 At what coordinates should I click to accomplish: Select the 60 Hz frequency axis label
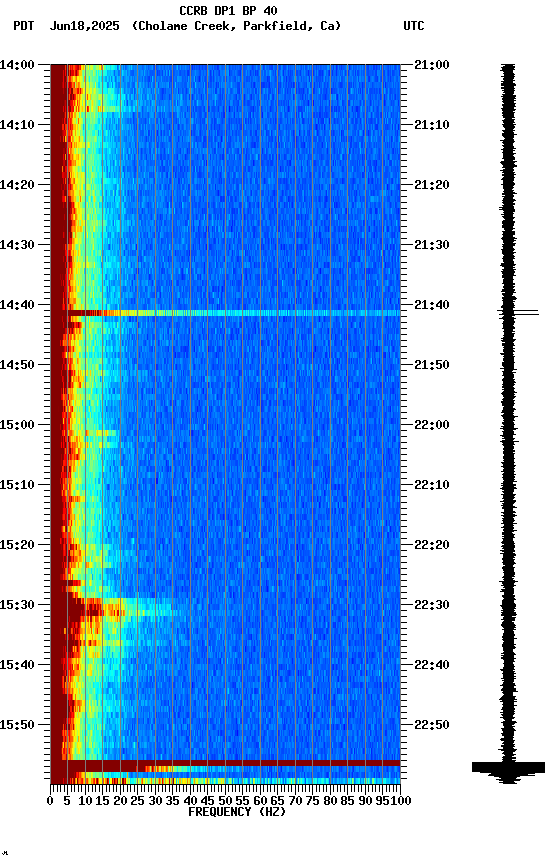(x=260, y=801)
